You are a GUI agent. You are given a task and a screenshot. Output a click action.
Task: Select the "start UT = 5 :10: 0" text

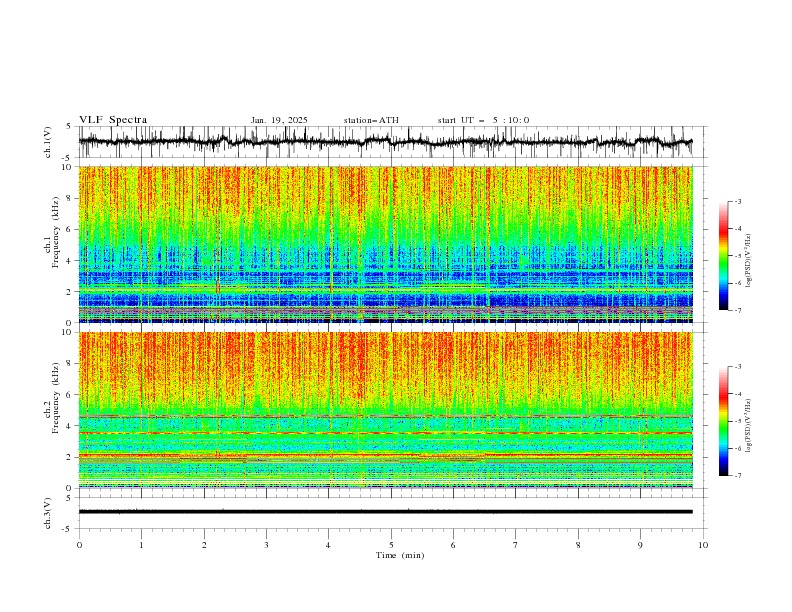pyautogui.click(x=483, y=120)
